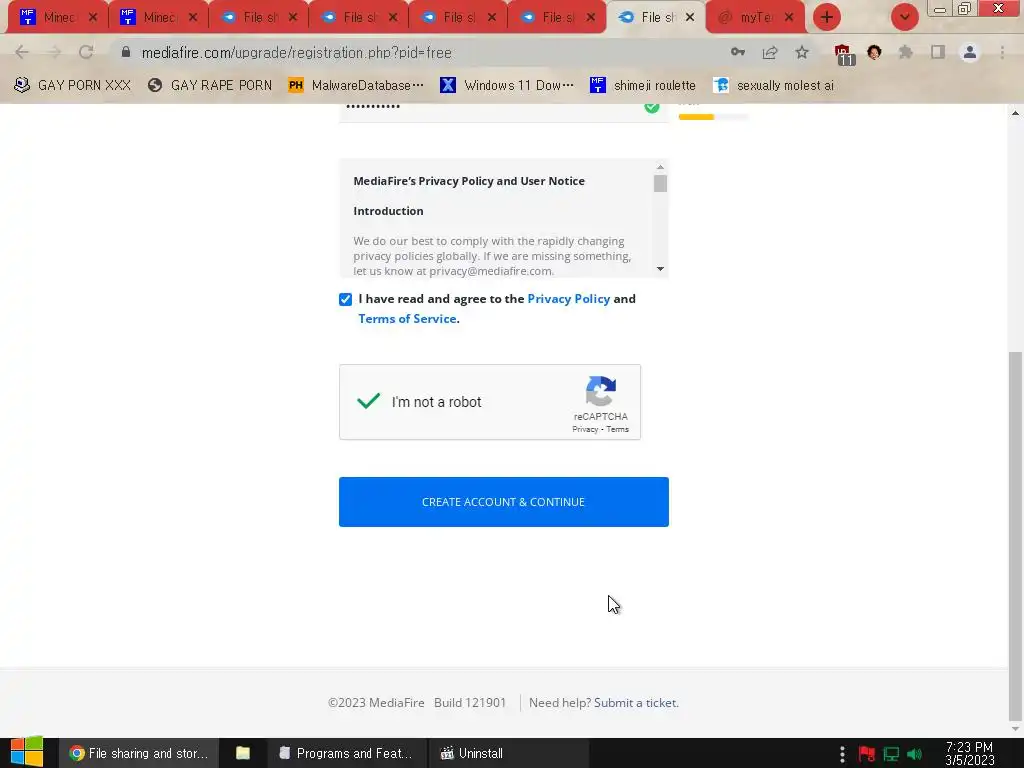The image size is (1024, 768).
Task: Open the reCAPTCHA Privacy link
Action: [585, 429]
